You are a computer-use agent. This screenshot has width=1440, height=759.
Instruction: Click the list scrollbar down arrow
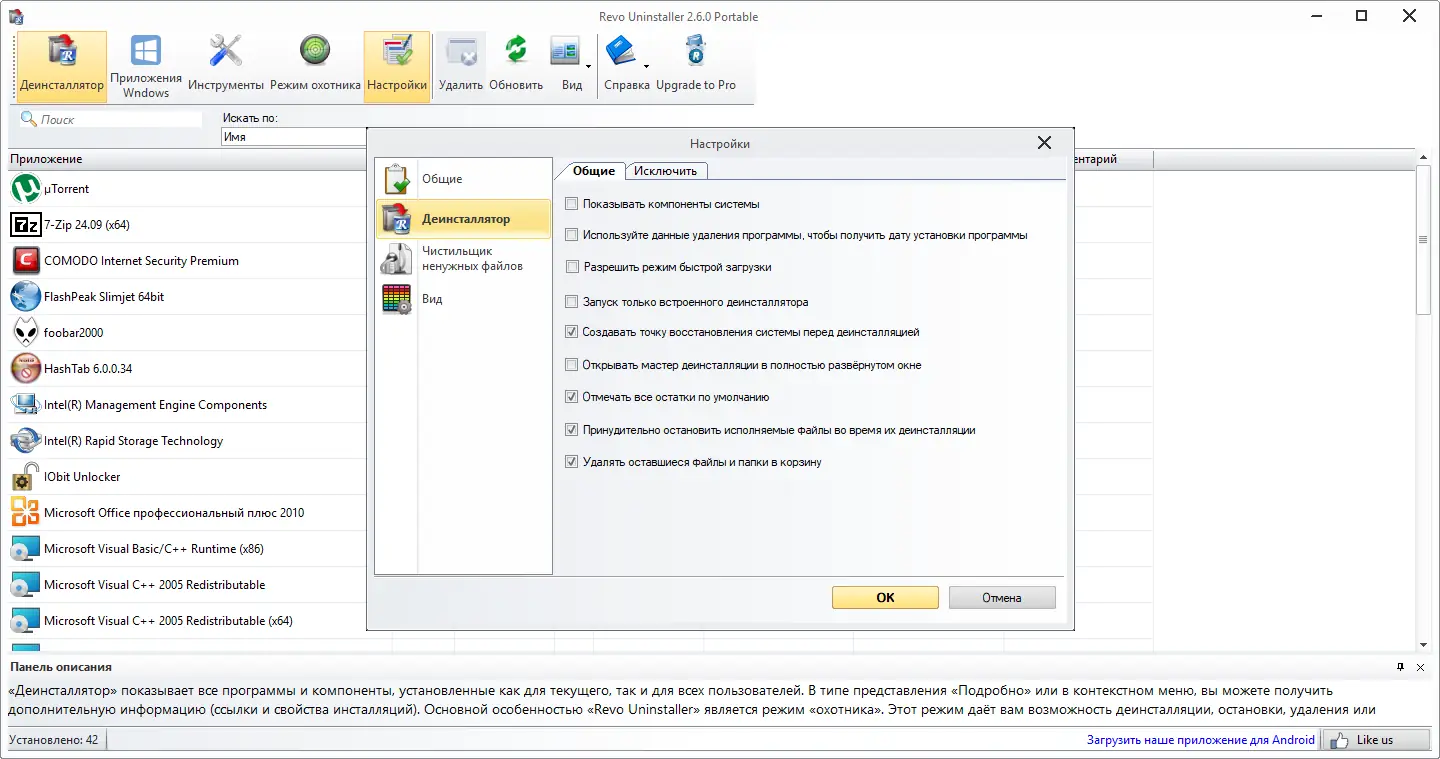(x=1423, y=646)
